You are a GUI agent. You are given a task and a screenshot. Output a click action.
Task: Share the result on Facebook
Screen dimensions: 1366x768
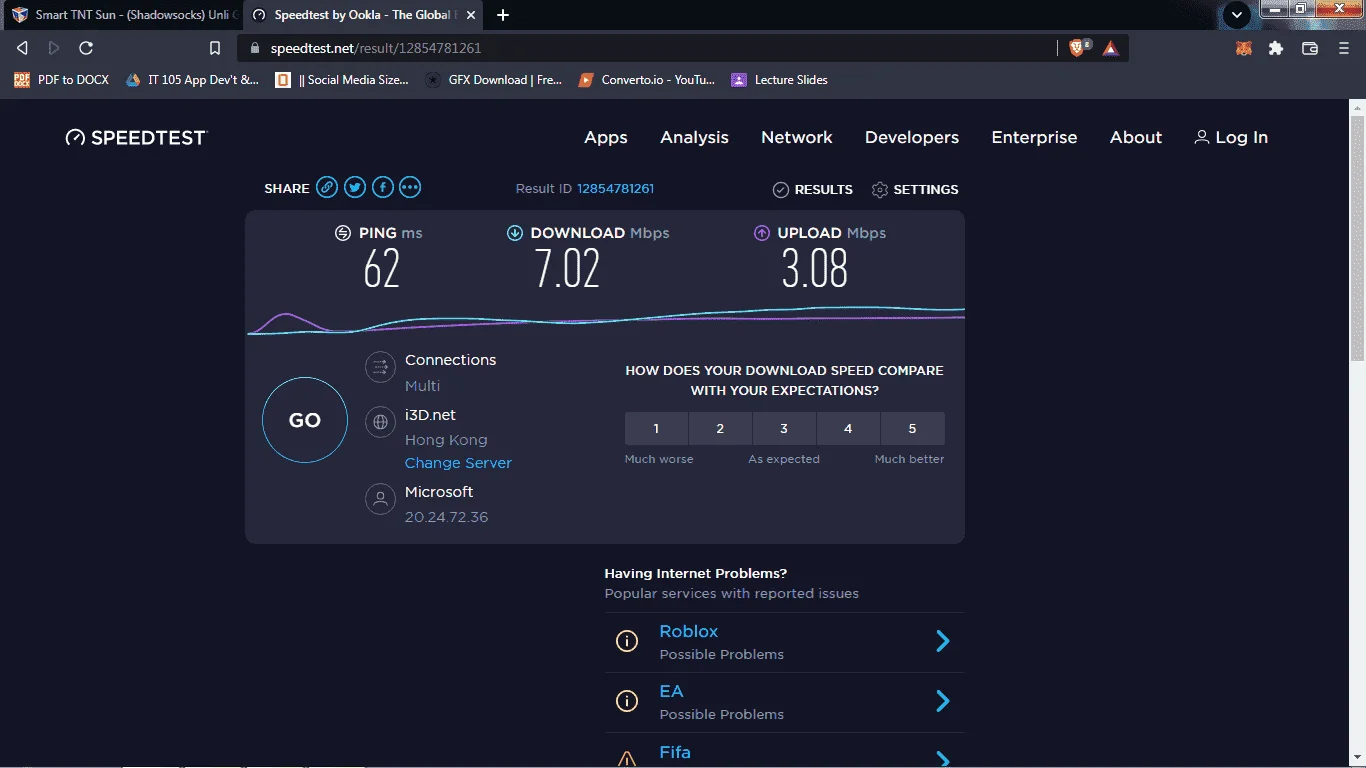click(x=383, y=187)
